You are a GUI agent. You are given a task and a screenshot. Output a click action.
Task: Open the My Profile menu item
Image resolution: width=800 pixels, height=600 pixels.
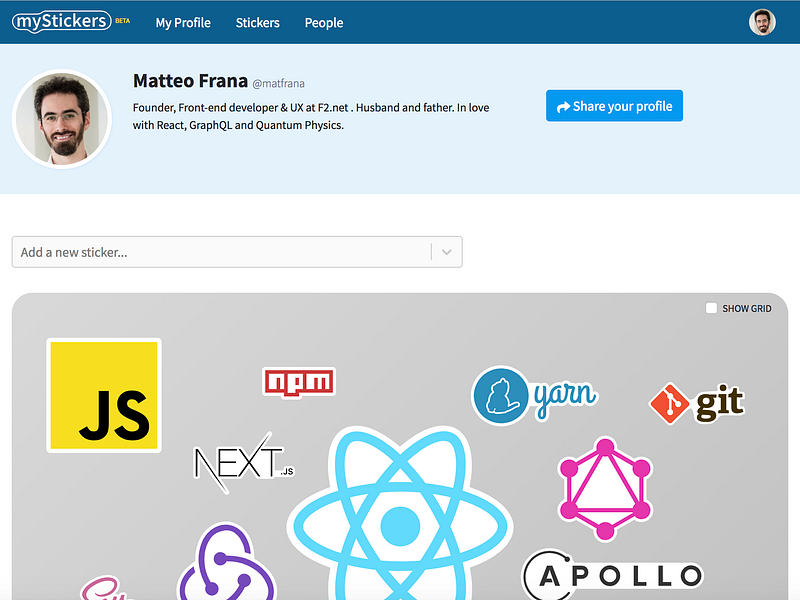coord(183,23)
